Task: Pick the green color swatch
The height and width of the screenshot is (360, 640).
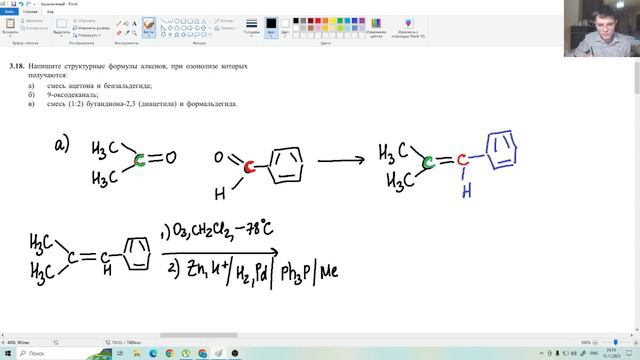Action: click(340, 21)
